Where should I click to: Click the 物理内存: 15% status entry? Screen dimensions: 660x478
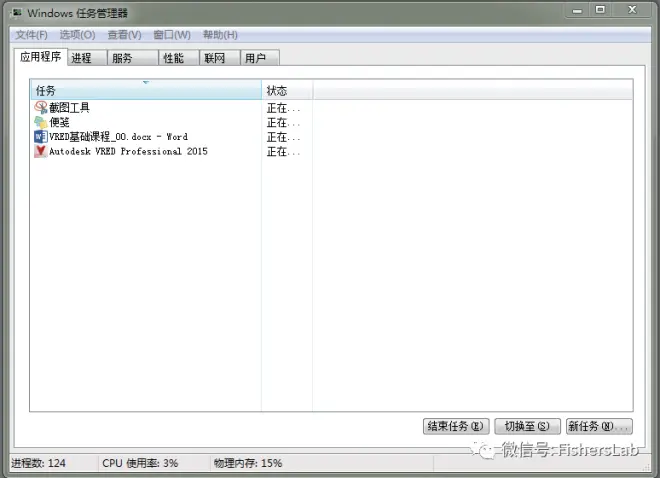[x=248, y=463]
